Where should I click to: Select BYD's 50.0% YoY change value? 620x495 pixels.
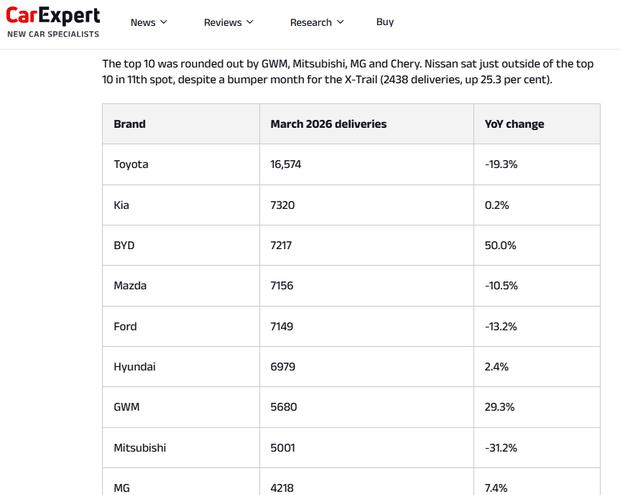pyautogui.click(x=500, y=245)
